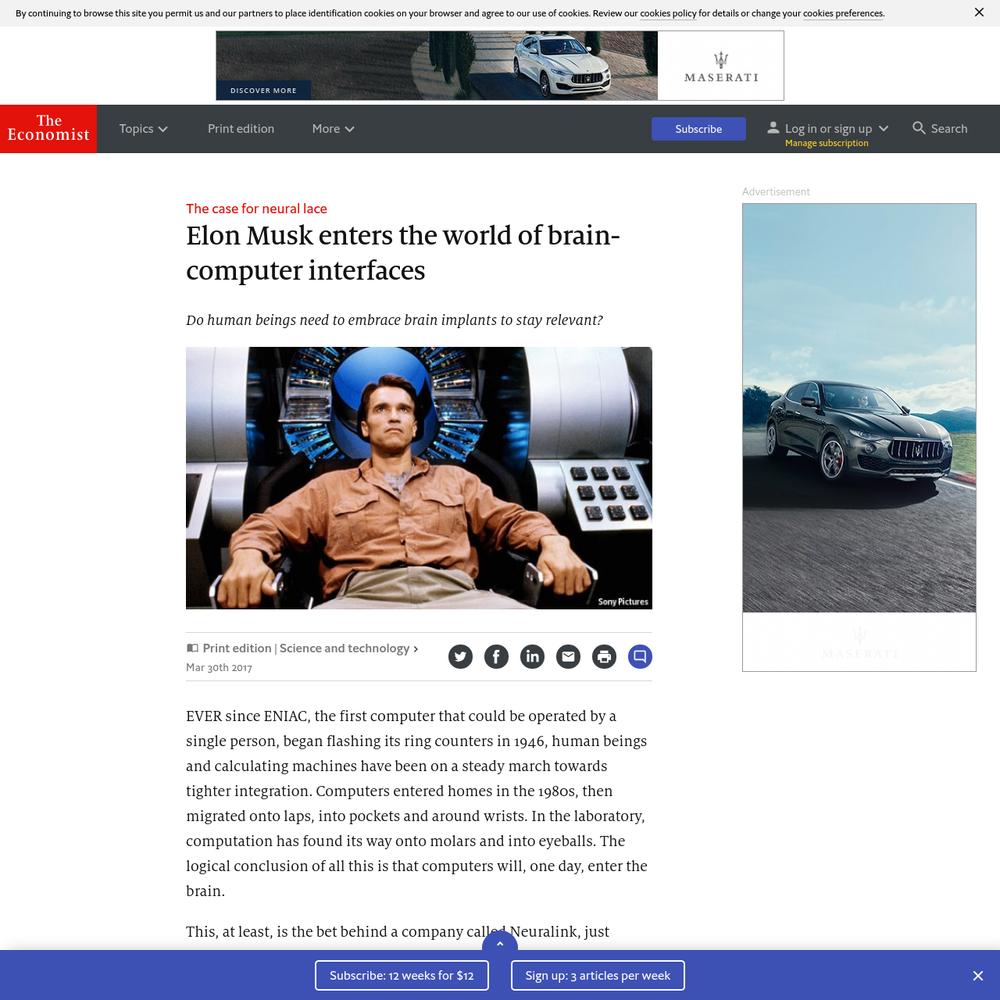Viewport: 1000px width, 1000px height.
Task: Click Print edition link below the photo
Action: pos(237,648)
